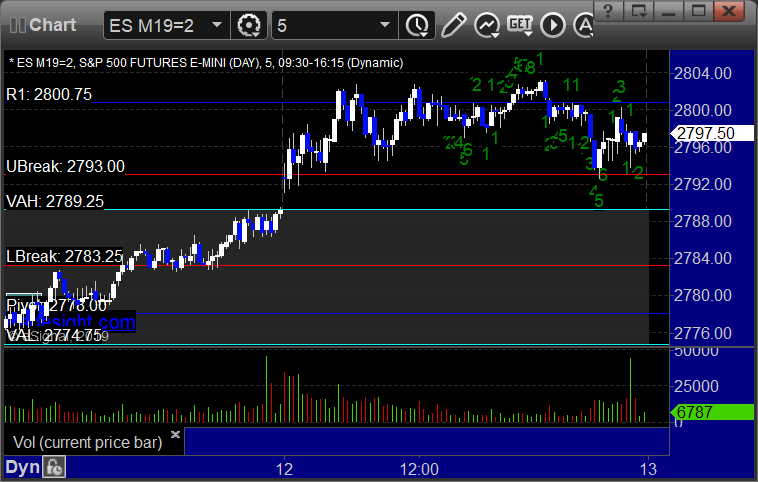This screenshot has width=758, height=482.
Task: Click the question mark help button
Action: coord(608,11)
